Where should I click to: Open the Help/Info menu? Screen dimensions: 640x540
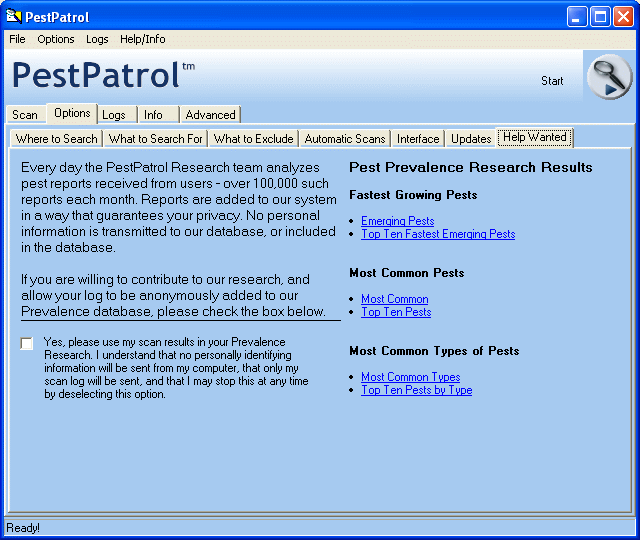[142, 39]
